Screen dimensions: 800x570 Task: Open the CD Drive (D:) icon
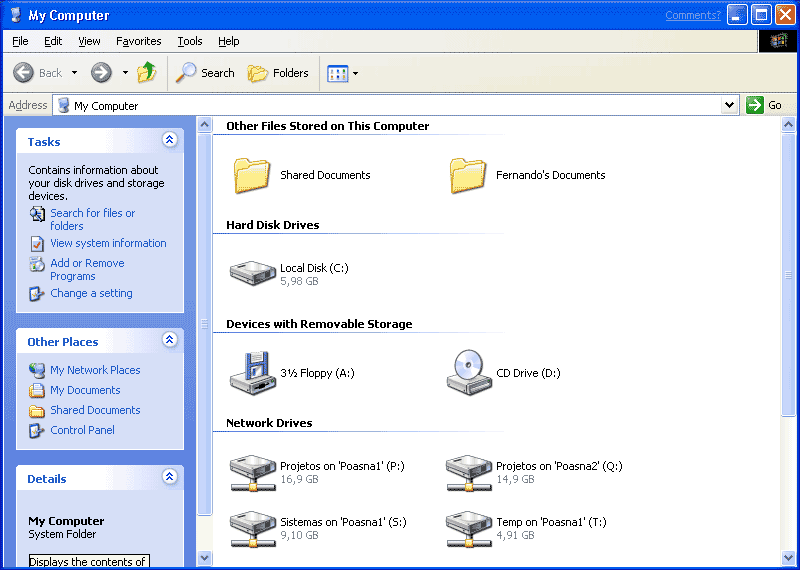pyautogui.click(x=468, y=372)
